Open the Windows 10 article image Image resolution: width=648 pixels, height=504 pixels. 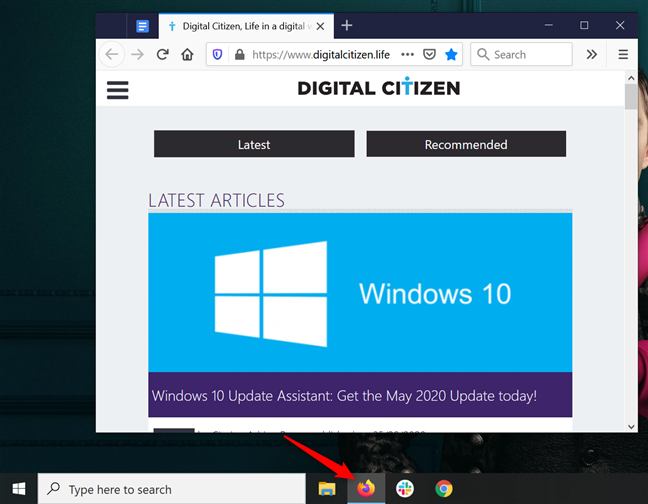tap(360, 292)
